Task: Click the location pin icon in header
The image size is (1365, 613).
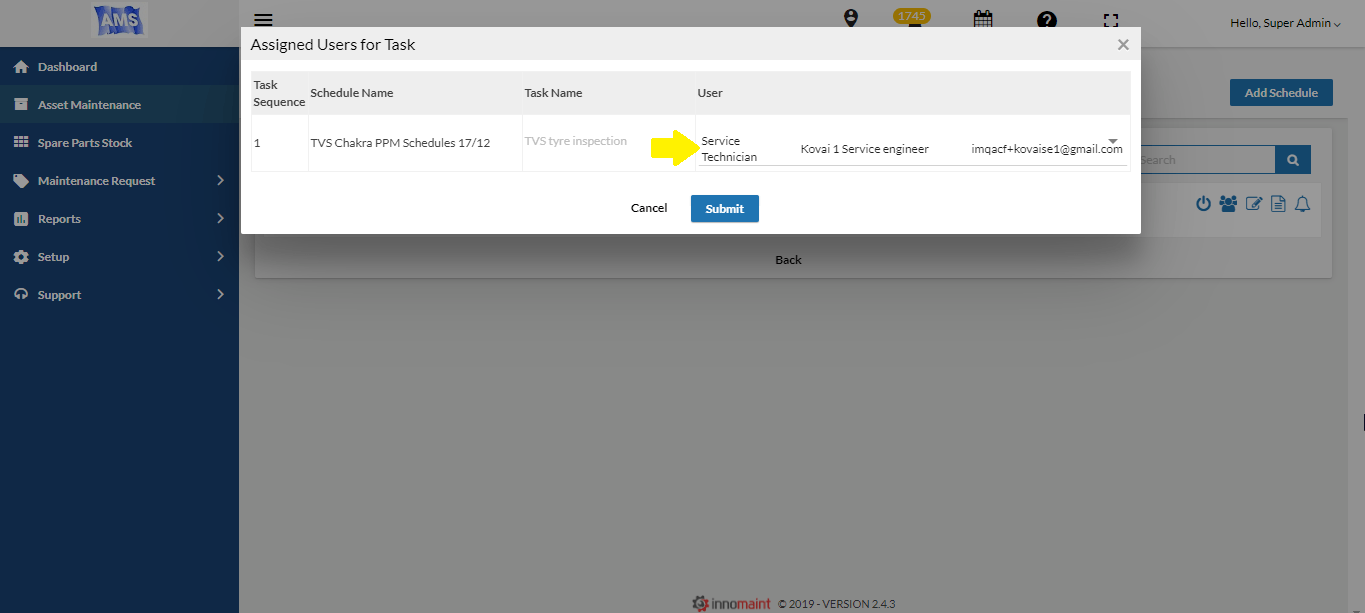Action: 851,18
